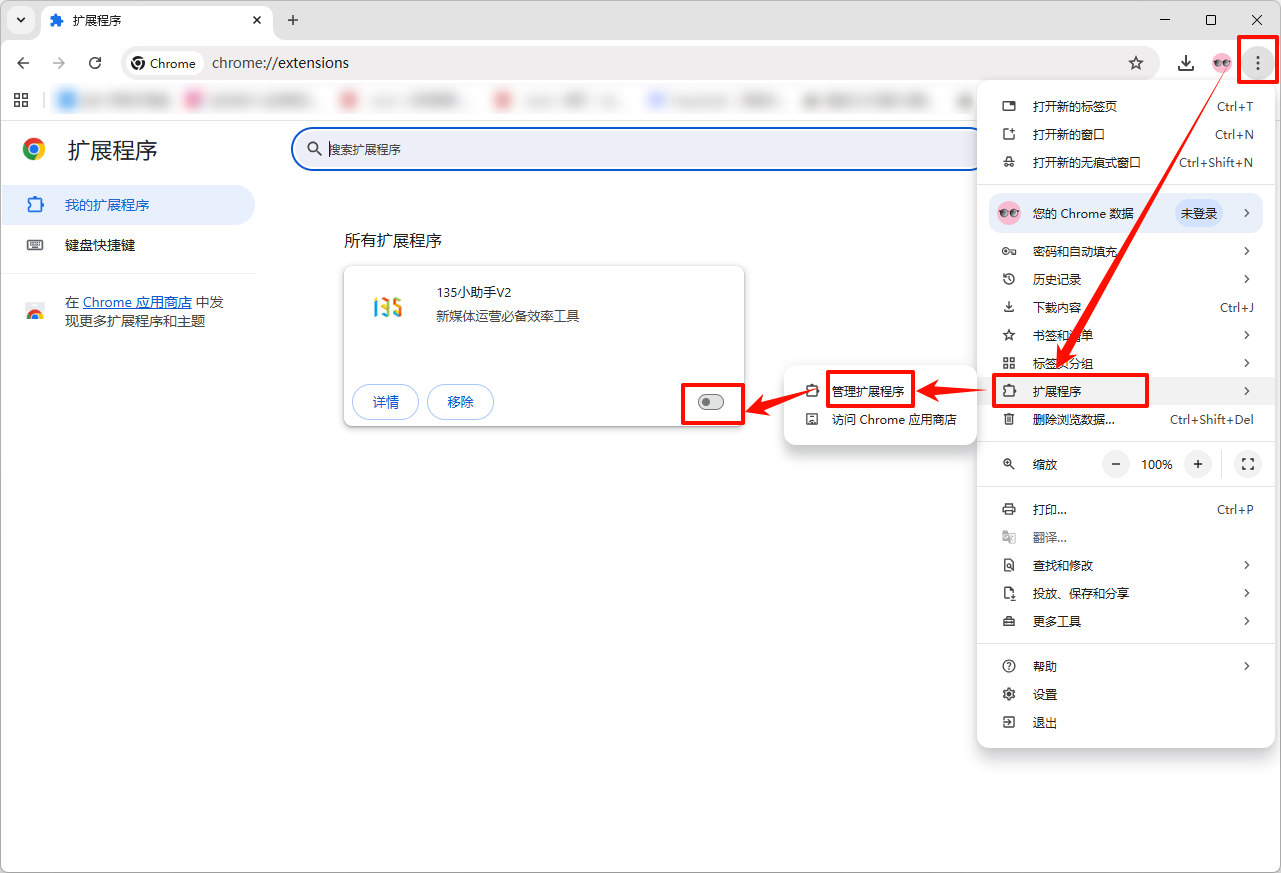Screen dimensions: 1281x873
Task: Click the bookmark star icon in address bar
Action: click(x=1136, y=63)
